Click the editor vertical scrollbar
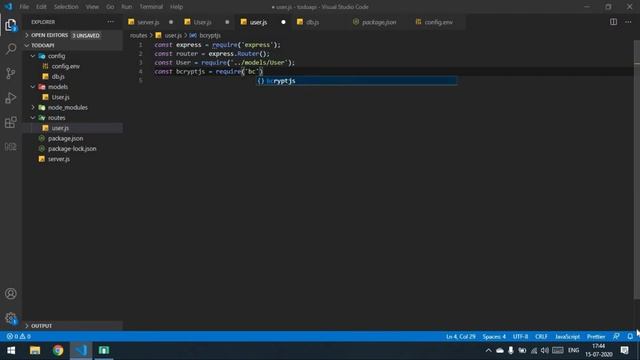640x360 pixels. [x=637, y=169]
